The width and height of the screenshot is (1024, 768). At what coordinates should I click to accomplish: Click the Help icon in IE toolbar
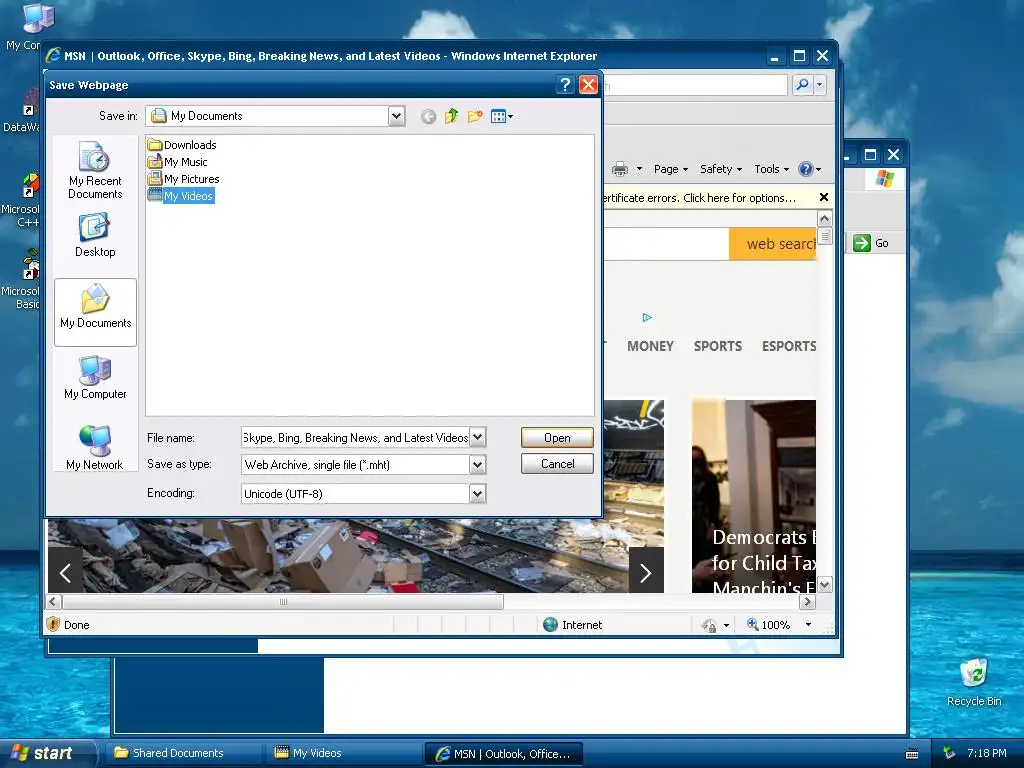[x=806, y=169]
